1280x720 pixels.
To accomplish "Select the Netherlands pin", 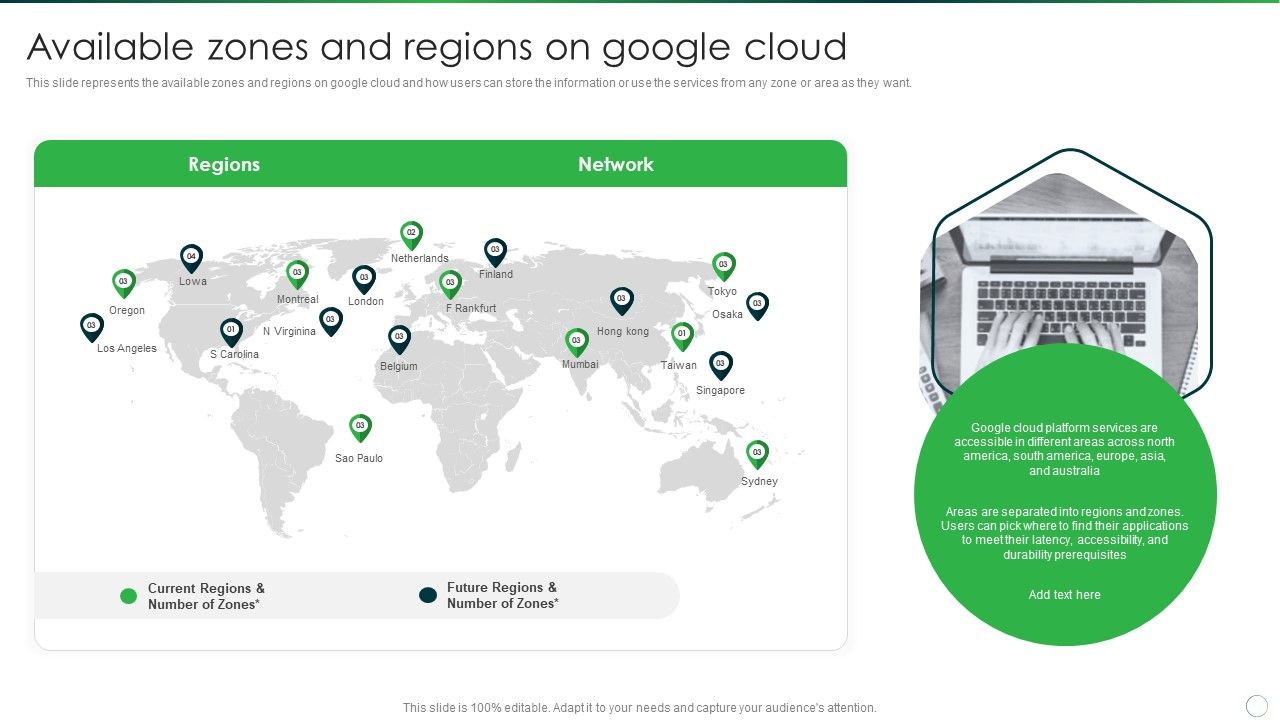I will point(411,236).
